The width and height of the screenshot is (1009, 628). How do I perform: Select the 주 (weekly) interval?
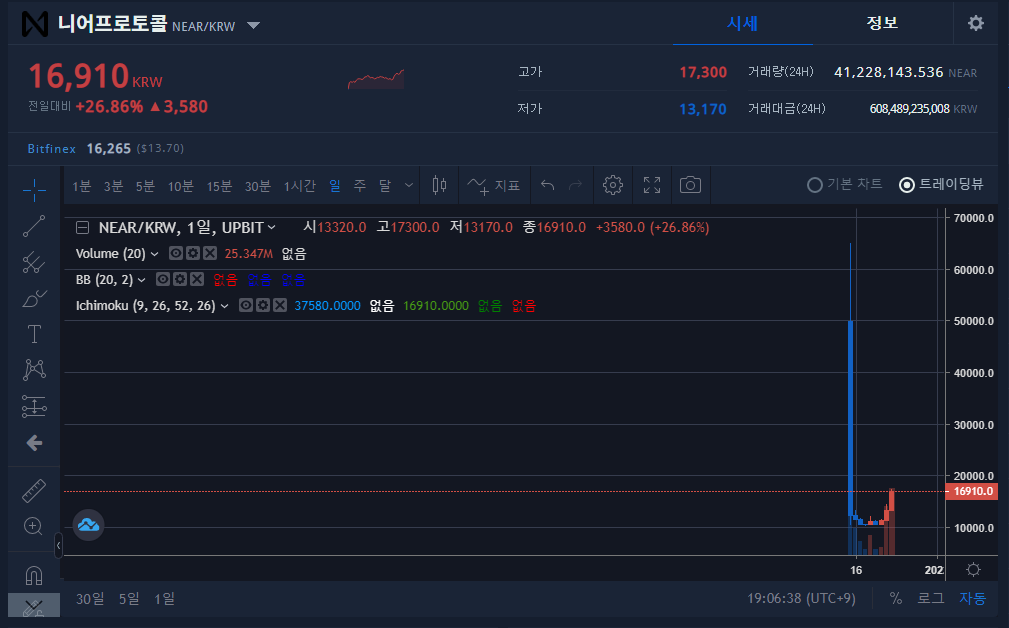pyautogui.click(x=360, y=185)
